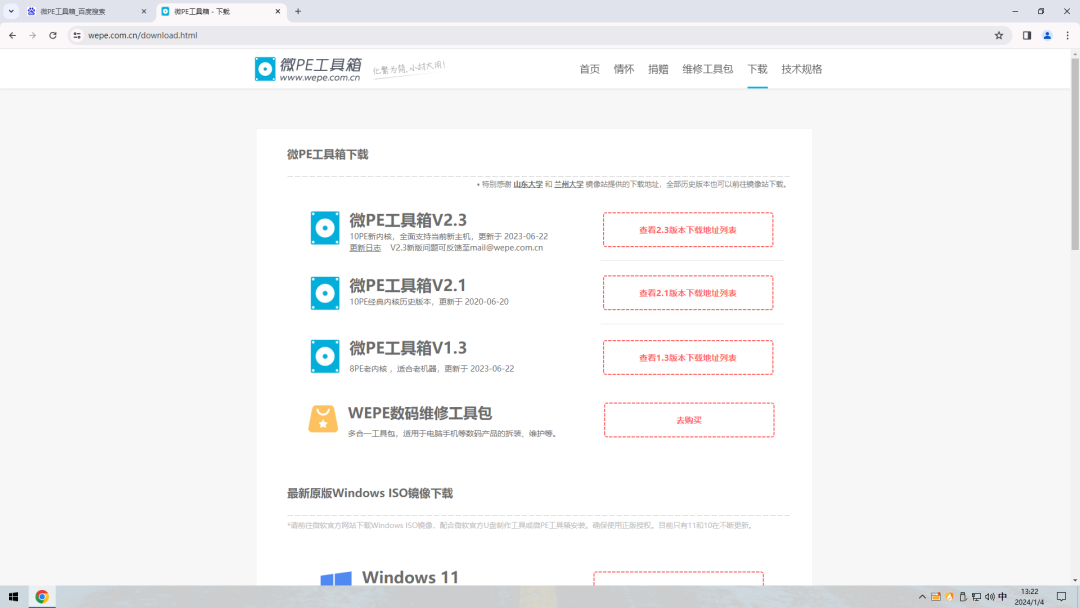Open the Windows Start menu
The height and width of the screenshot is (608, 1080).
pyautogui.click(x=13, y=597)
